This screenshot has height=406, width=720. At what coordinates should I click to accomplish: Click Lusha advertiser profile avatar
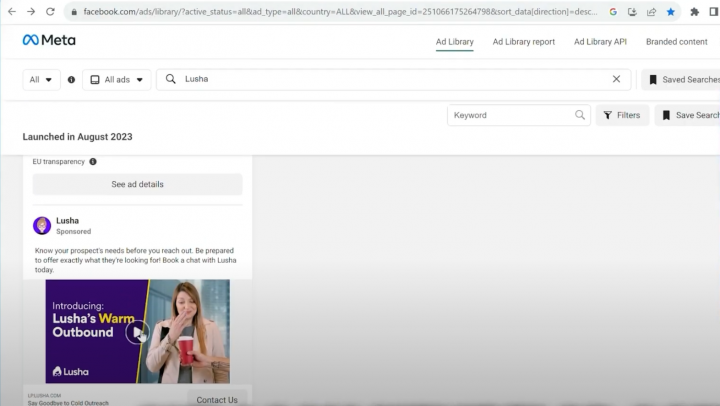tap(42, 225)
